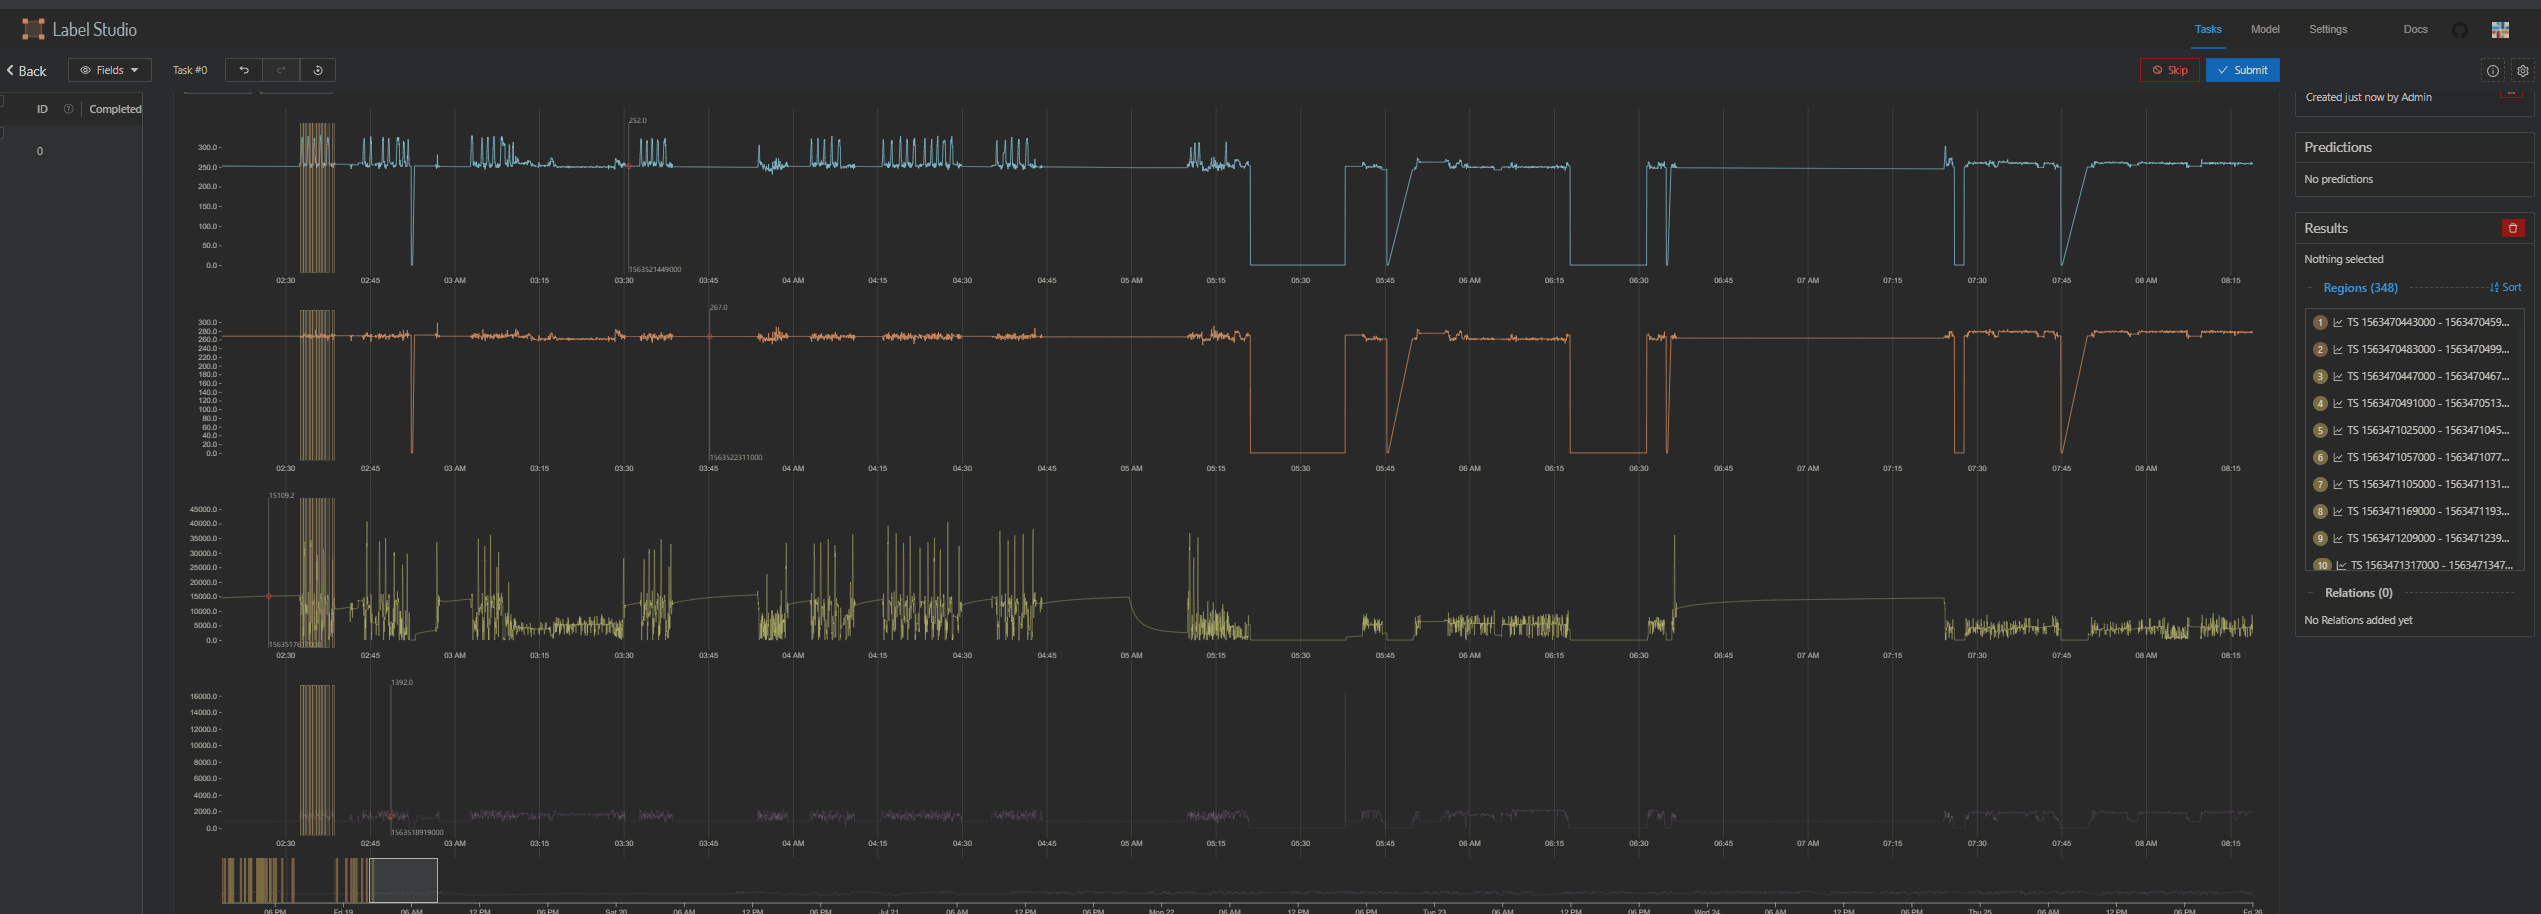2541x914 pixels.
Task: Click the Label Studio logo icon
Action: 31,29
